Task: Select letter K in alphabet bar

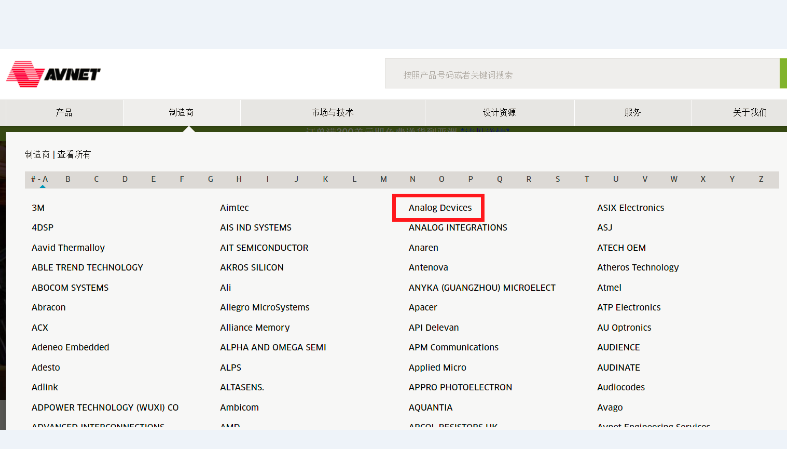Action: point(326,179)
